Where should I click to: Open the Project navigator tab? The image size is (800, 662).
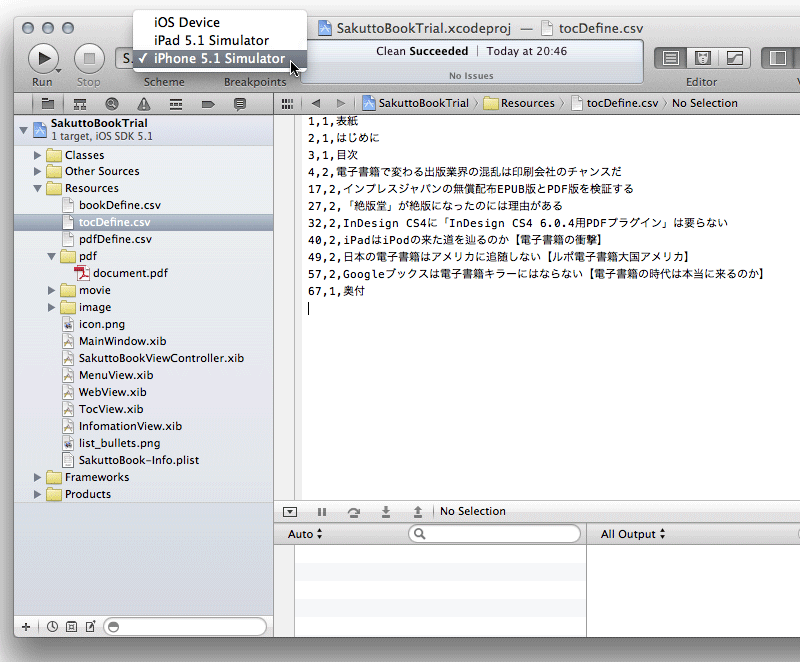click(47, 104)
